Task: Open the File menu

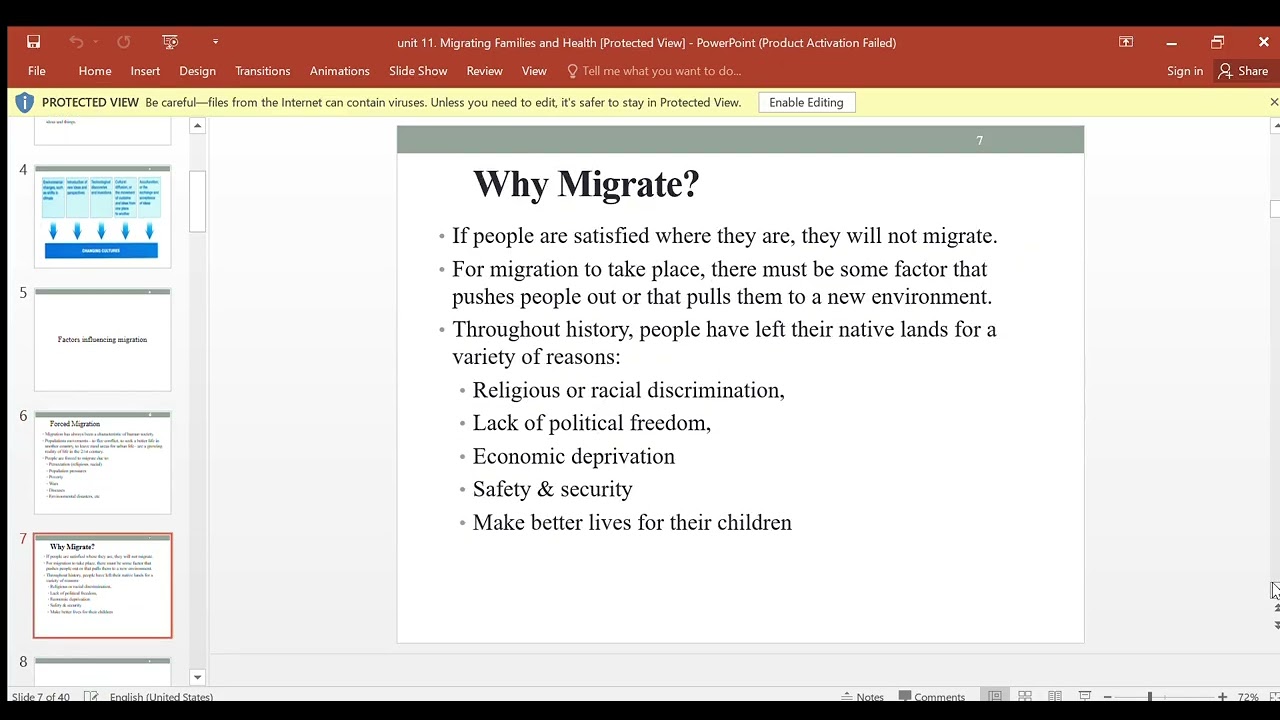Action: 37,71
